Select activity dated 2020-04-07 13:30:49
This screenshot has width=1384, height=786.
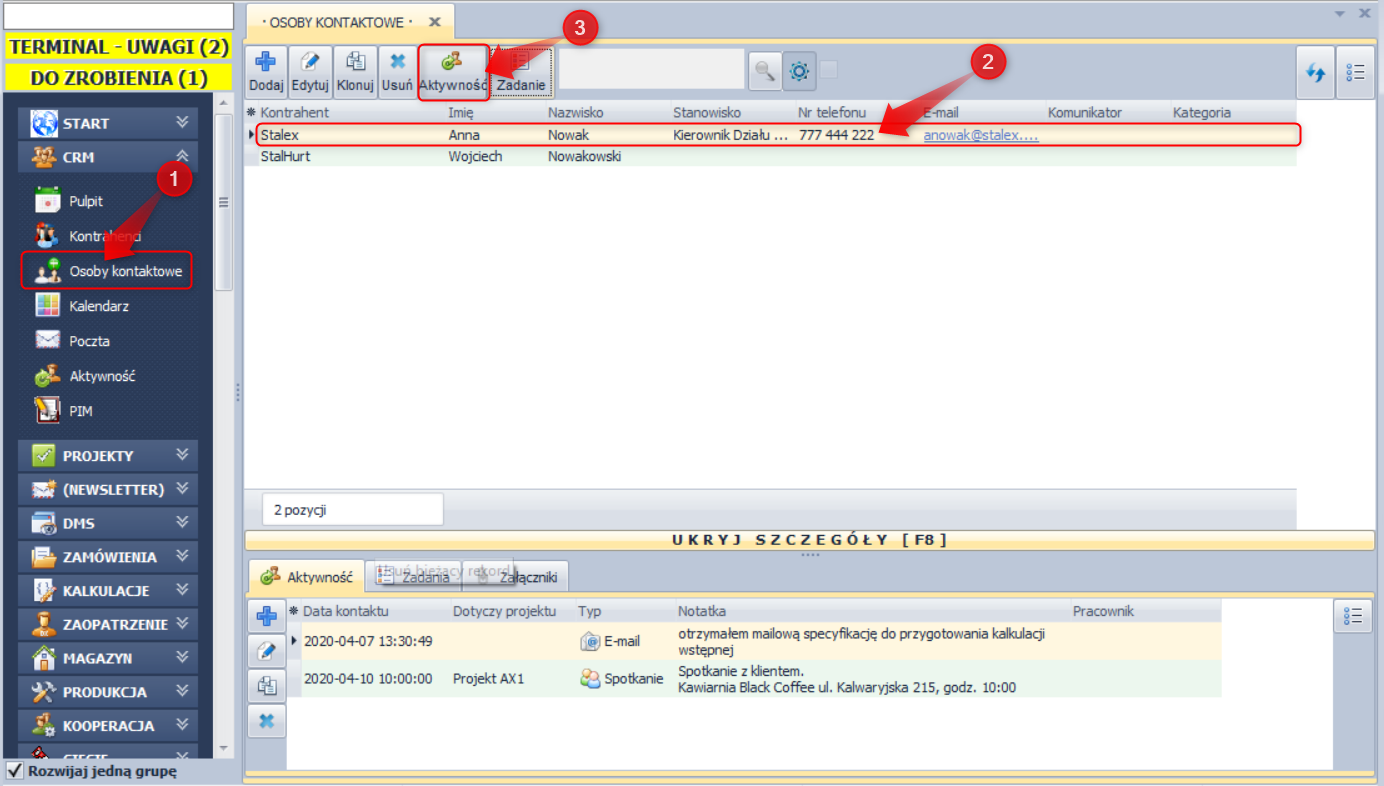(368, 641)
